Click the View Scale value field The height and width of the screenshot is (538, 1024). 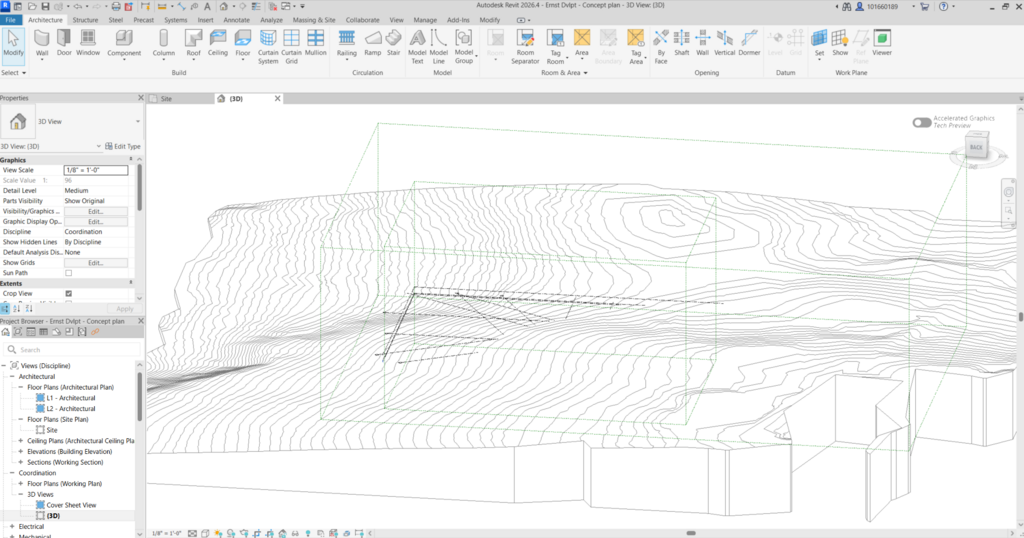click(x=95, y=170)
